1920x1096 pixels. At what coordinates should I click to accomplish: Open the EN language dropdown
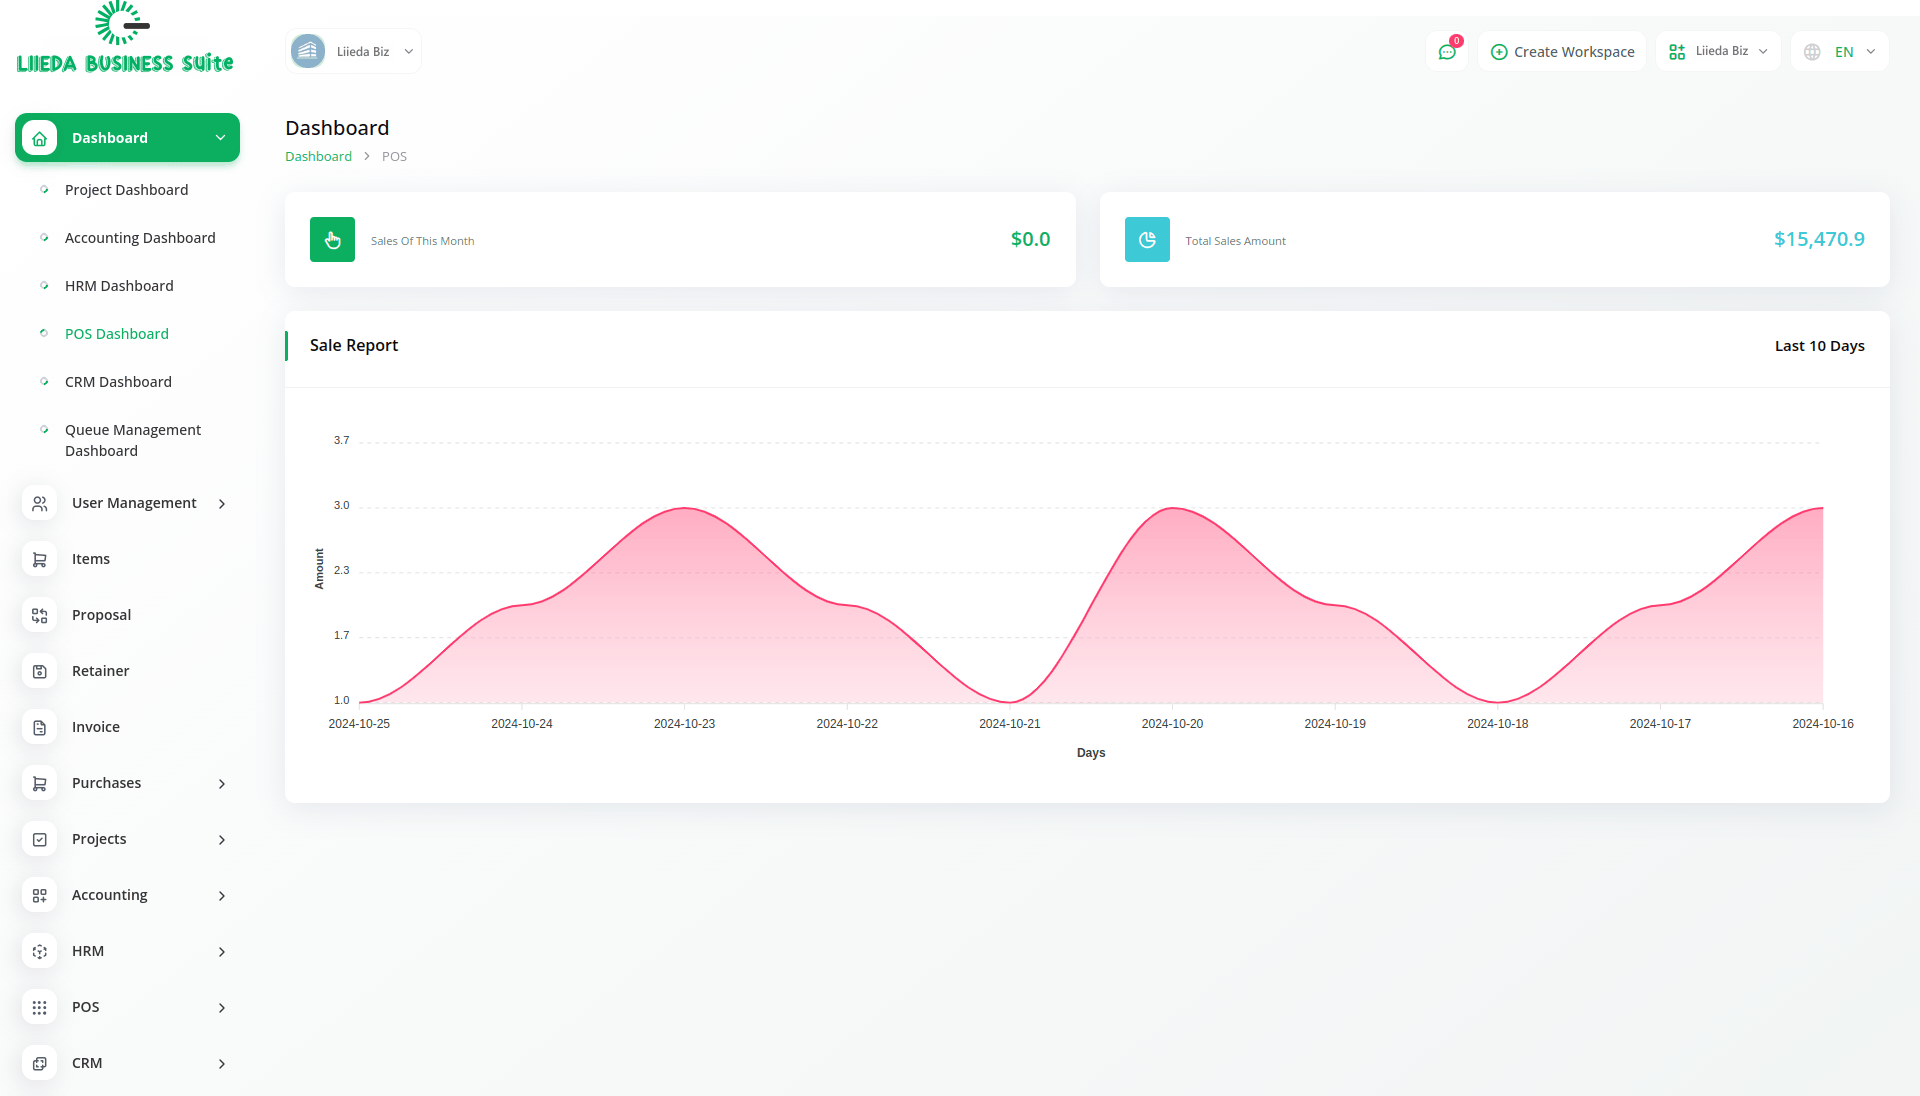(1840, 52)
